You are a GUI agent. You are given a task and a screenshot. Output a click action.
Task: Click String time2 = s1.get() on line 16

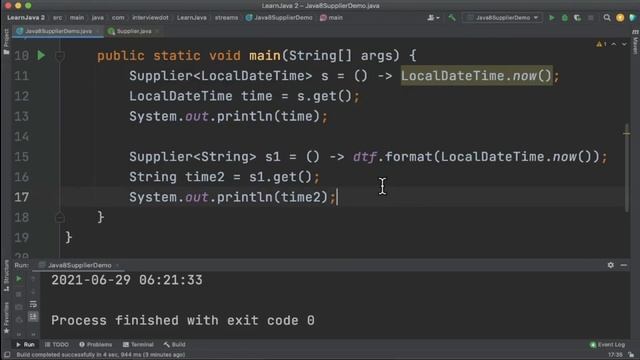click(224, 177)
